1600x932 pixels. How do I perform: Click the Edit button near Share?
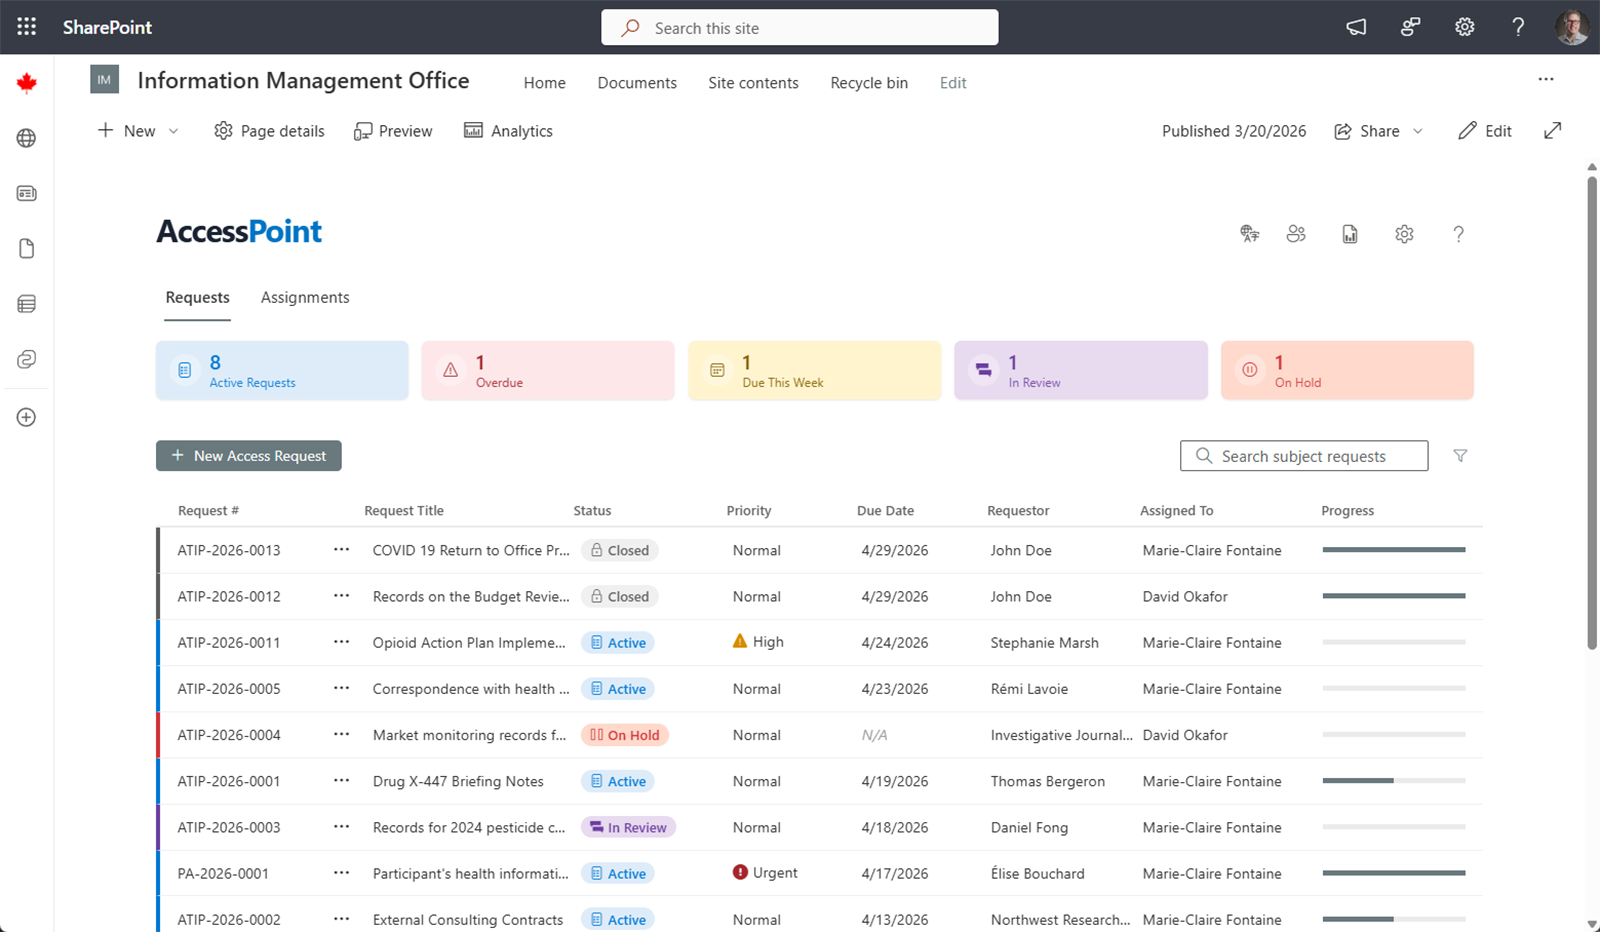(x=1484, y=130)
